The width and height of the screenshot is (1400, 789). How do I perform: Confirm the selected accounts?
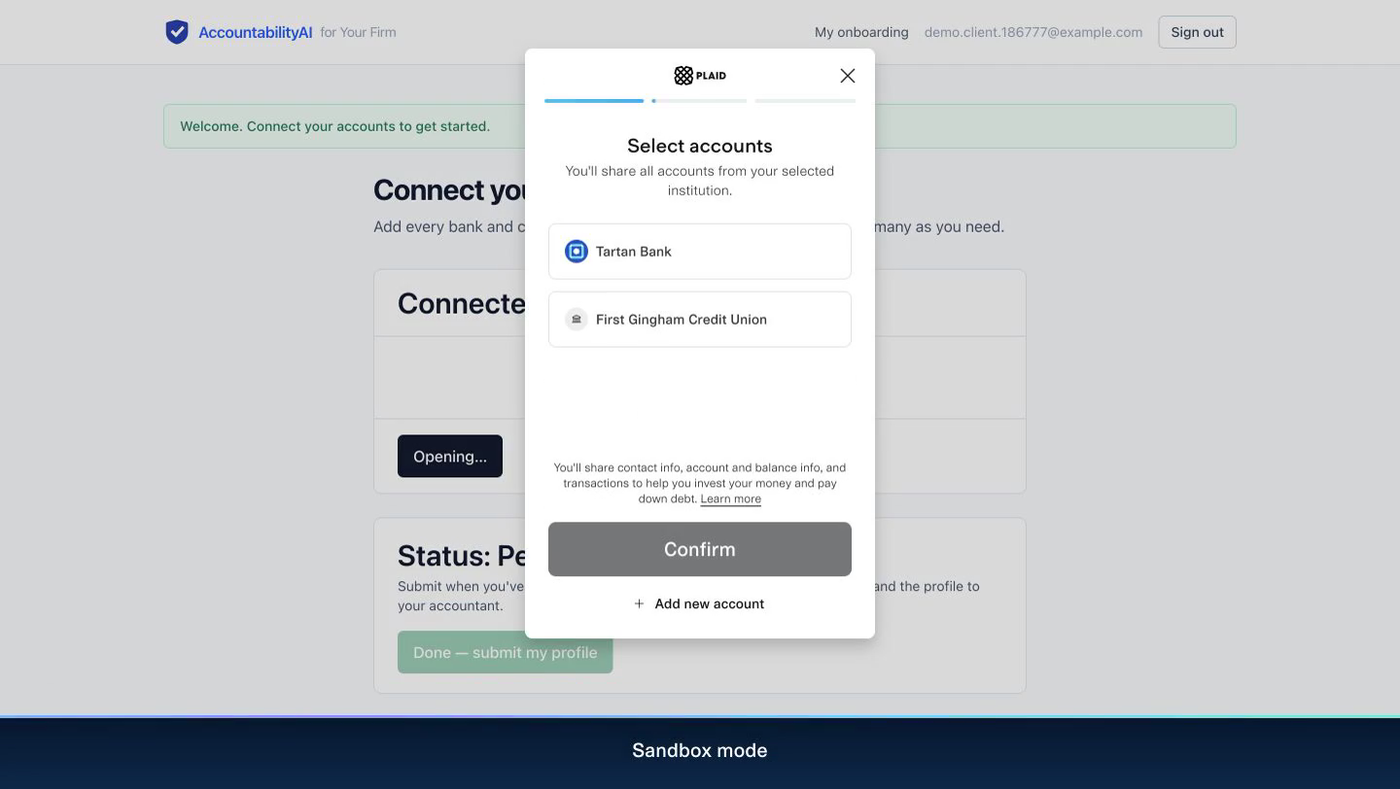(700, 549)
